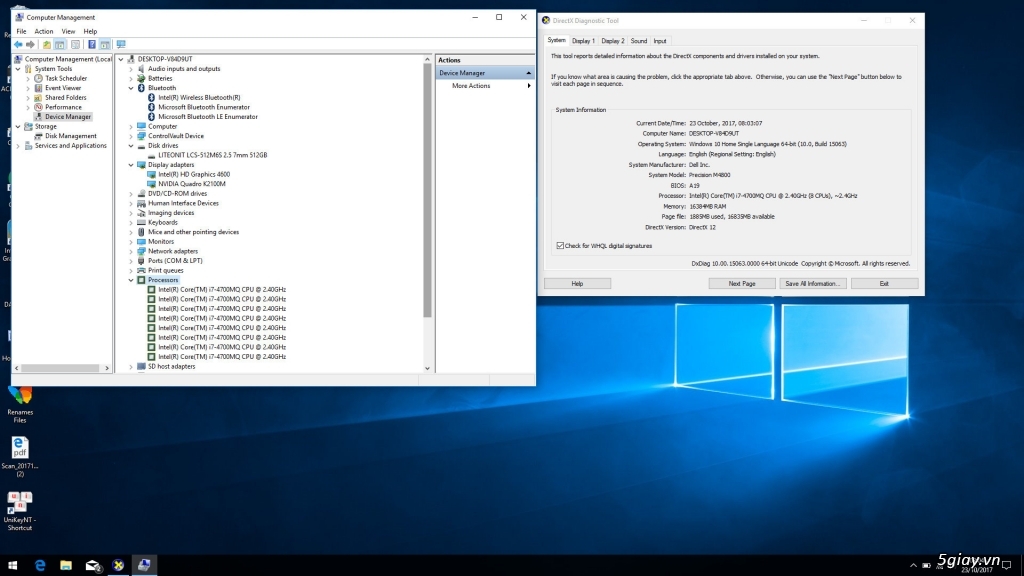Viewport: 1024px width, 576px height.
Task: Click the Microsoft Edge icon on the taskbar
Action: pyautogui.click(x=41, y=566)
